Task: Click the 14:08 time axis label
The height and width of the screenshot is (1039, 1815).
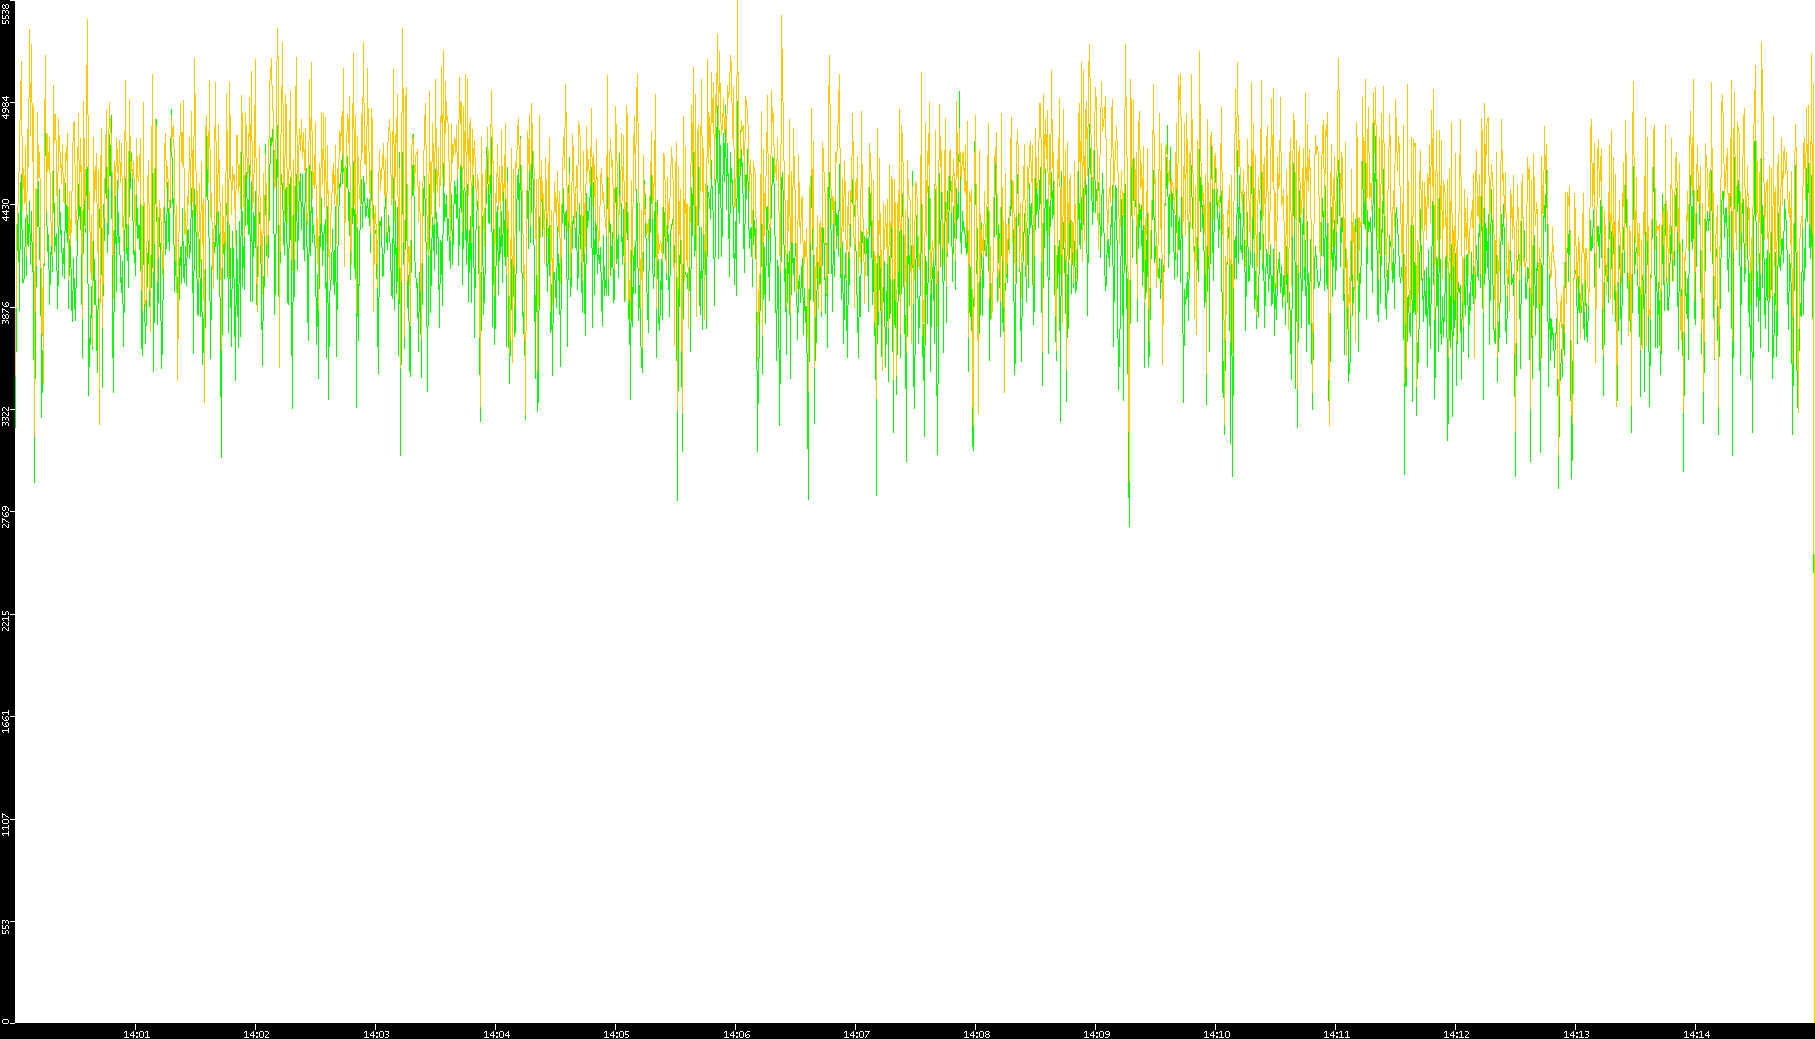Action: (976, 1034)
